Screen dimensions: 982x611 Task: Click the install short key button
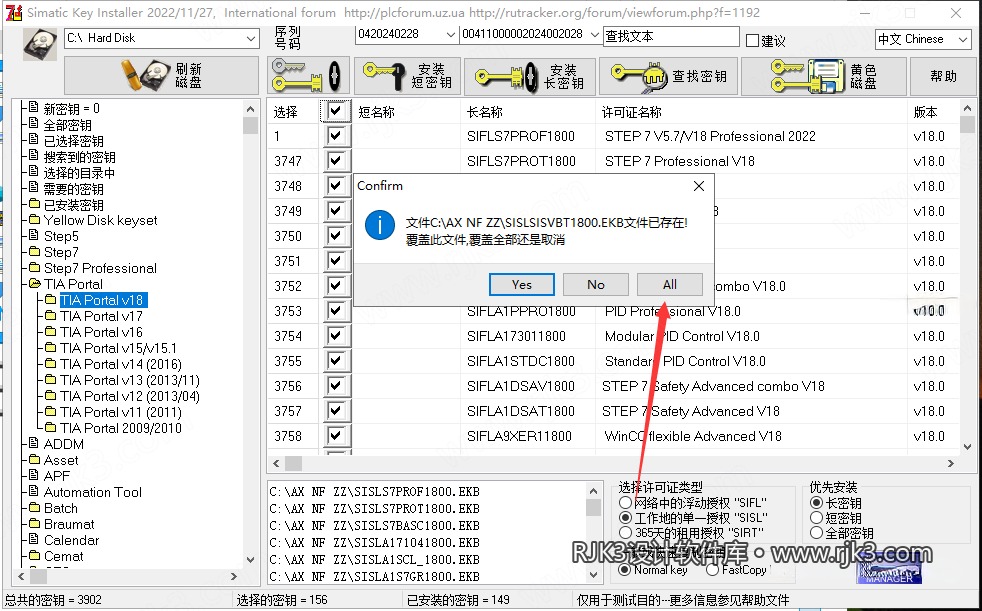click(408, 76)
